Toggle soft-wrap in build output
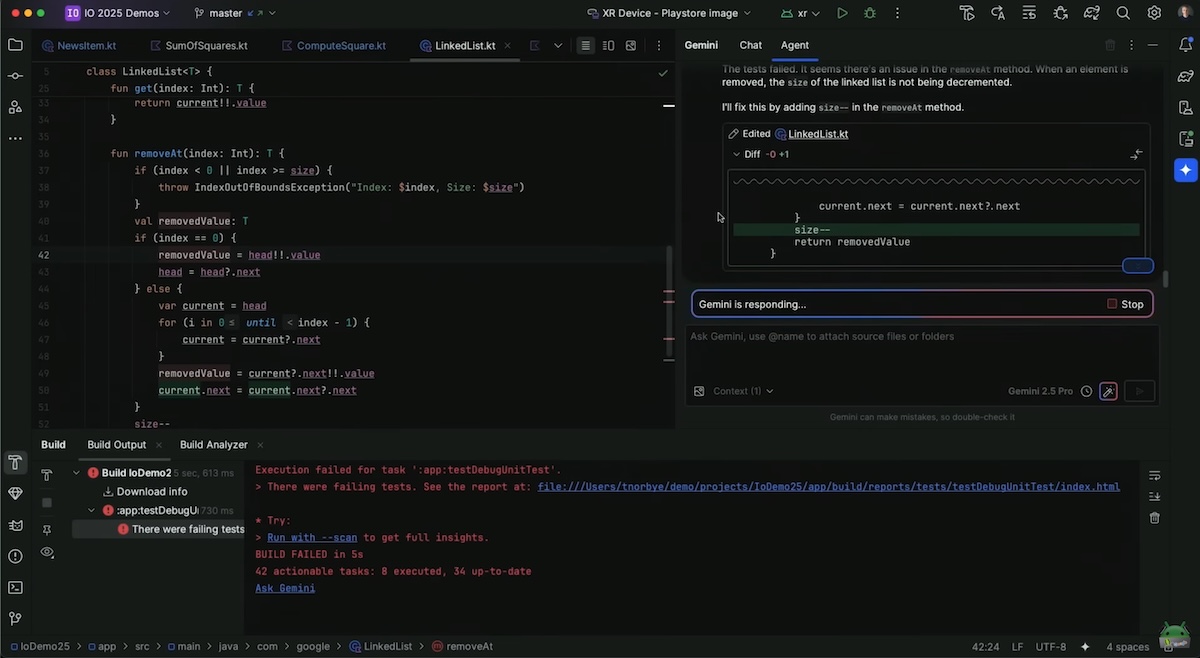The image size is (1200, 658). coord(1154,475)
